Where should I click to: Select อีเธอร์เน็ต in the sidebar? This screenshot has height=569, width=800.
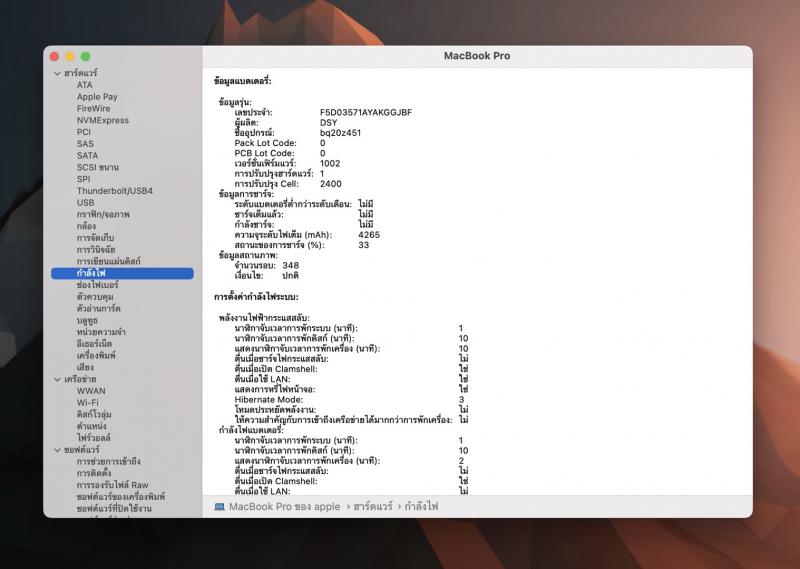94,343
